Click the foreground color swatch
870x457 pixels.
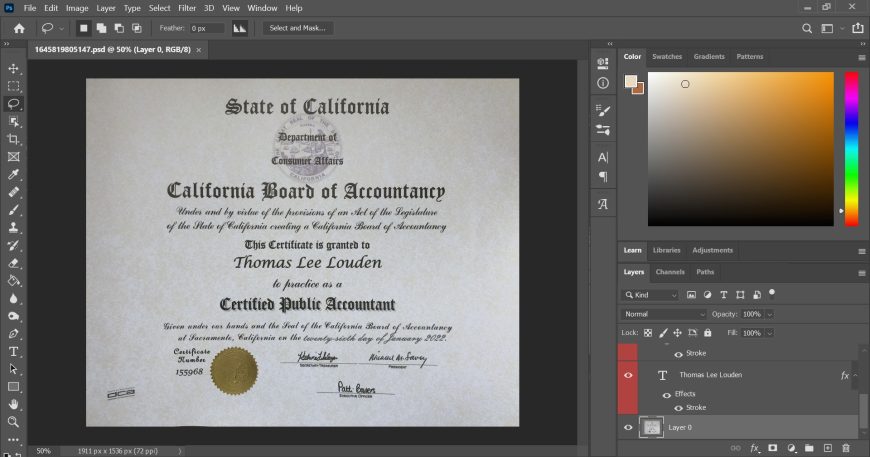631,82
